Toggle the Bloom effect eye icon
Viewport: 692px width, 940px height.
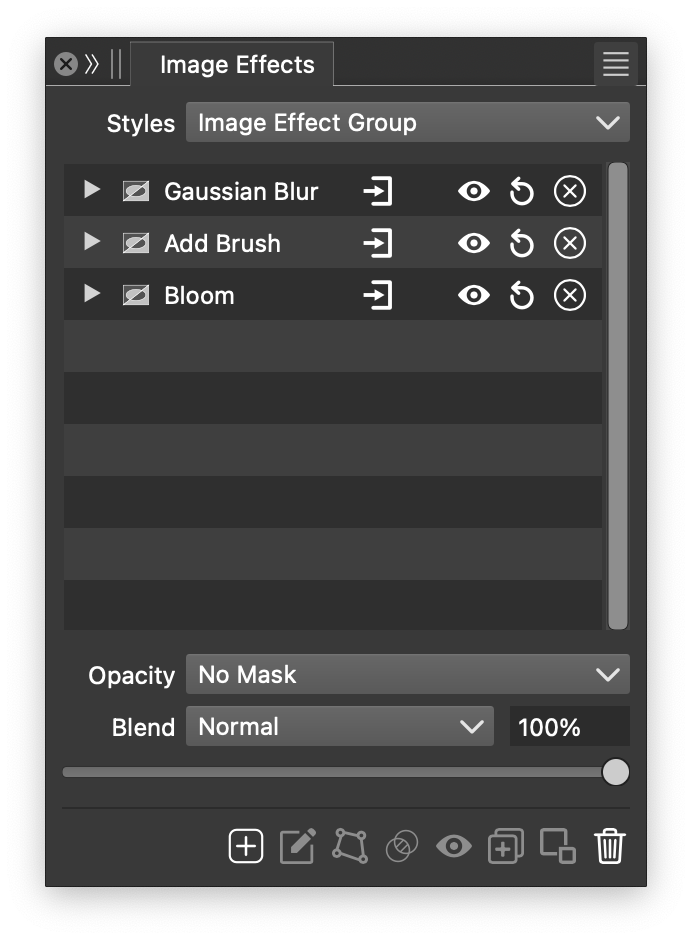tap(473, 295)
